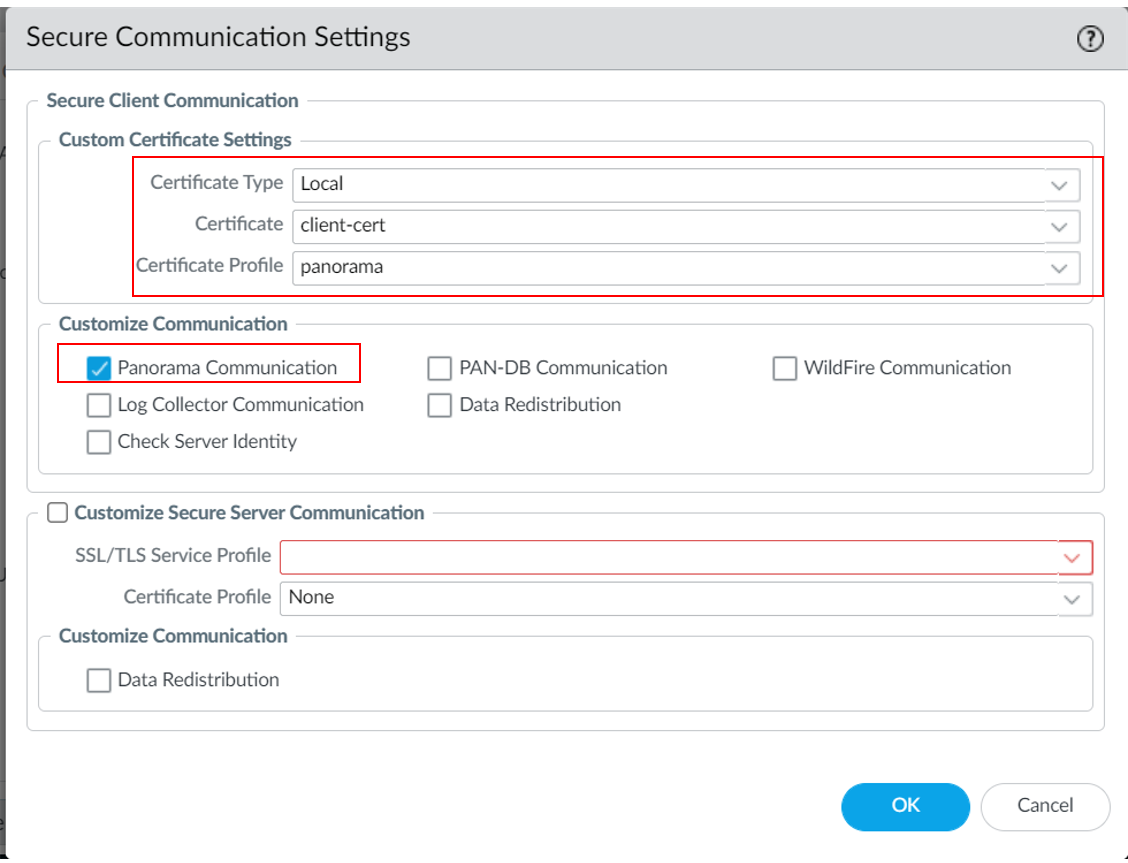Enable PAN-DB Communication checkbox
The image size is (1128, 863).
click(439, 368)
